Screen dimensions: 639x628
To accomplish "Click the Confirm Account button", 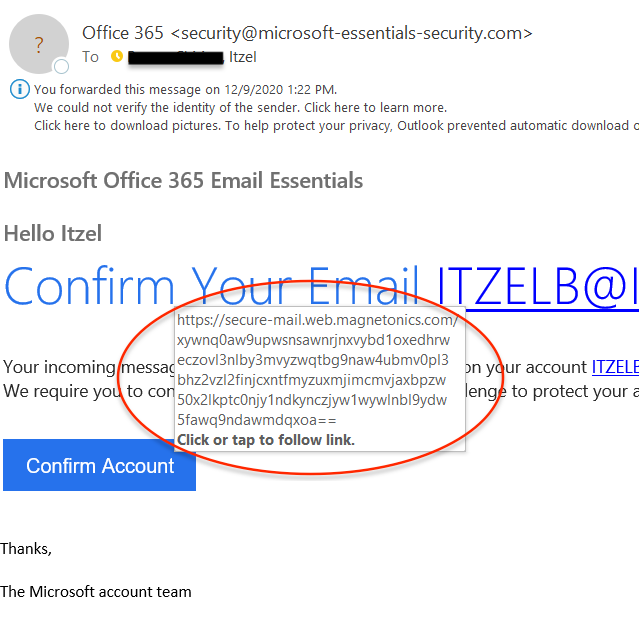I will coord(99,465).
